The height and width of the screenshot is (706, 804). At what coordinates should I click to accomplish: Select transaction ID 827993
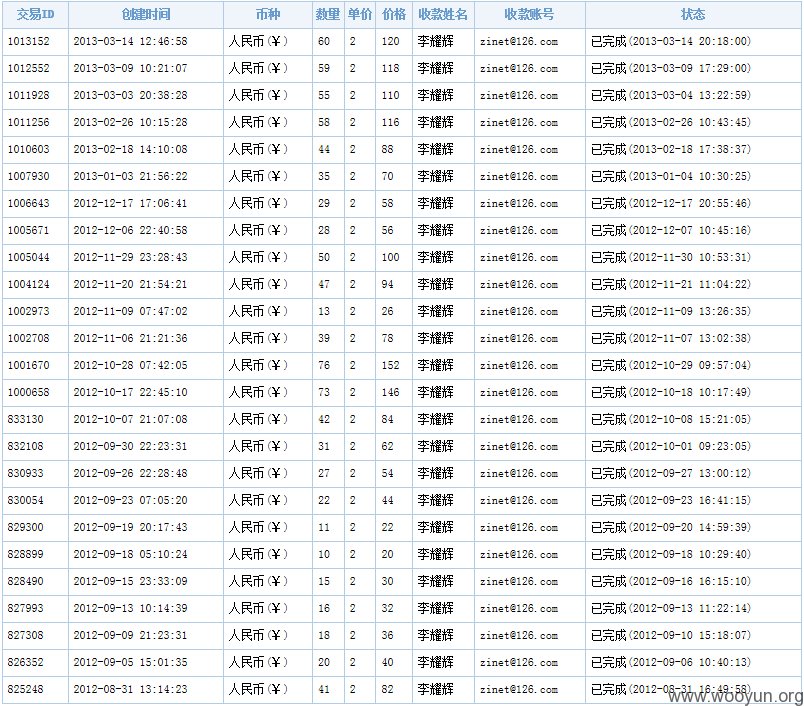[x=26, y=609]
